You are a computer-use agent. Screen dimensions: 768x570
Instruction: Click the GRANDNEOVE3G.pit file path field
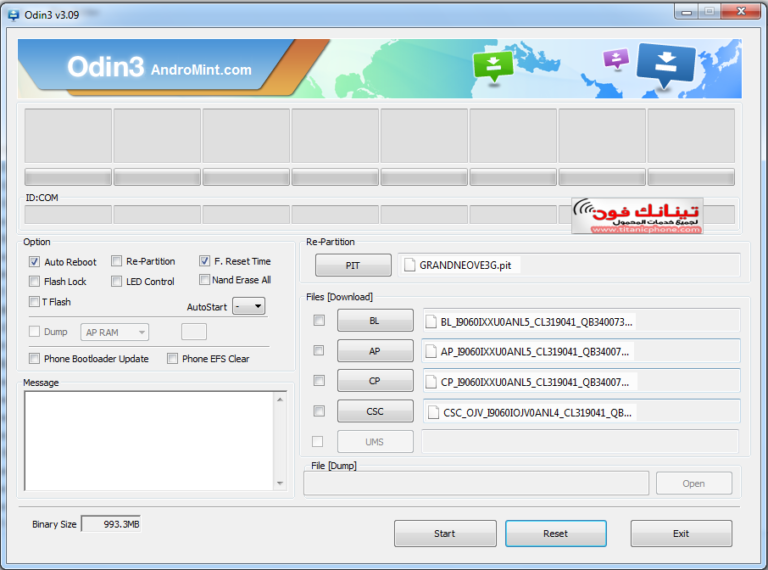pos(569,265)
